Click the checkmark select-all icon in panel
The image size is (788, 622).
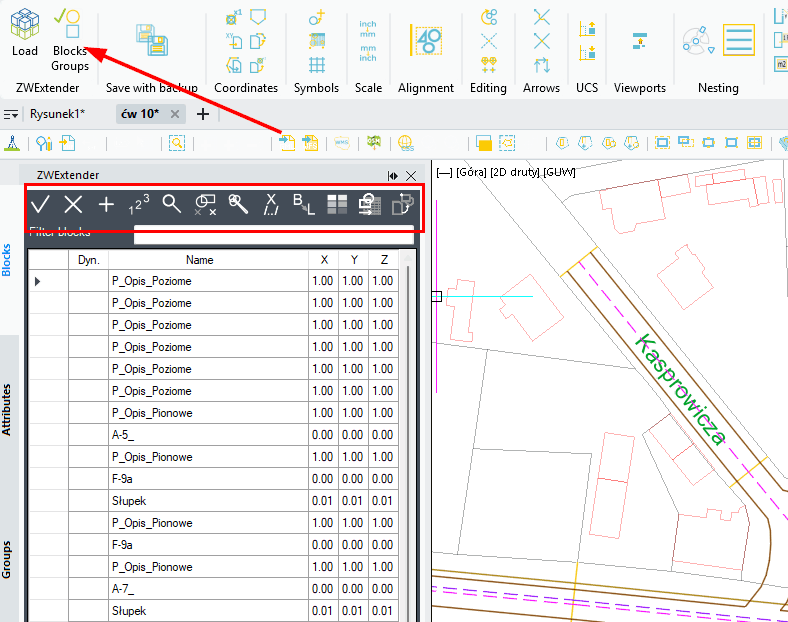click(x=40, y=204)
